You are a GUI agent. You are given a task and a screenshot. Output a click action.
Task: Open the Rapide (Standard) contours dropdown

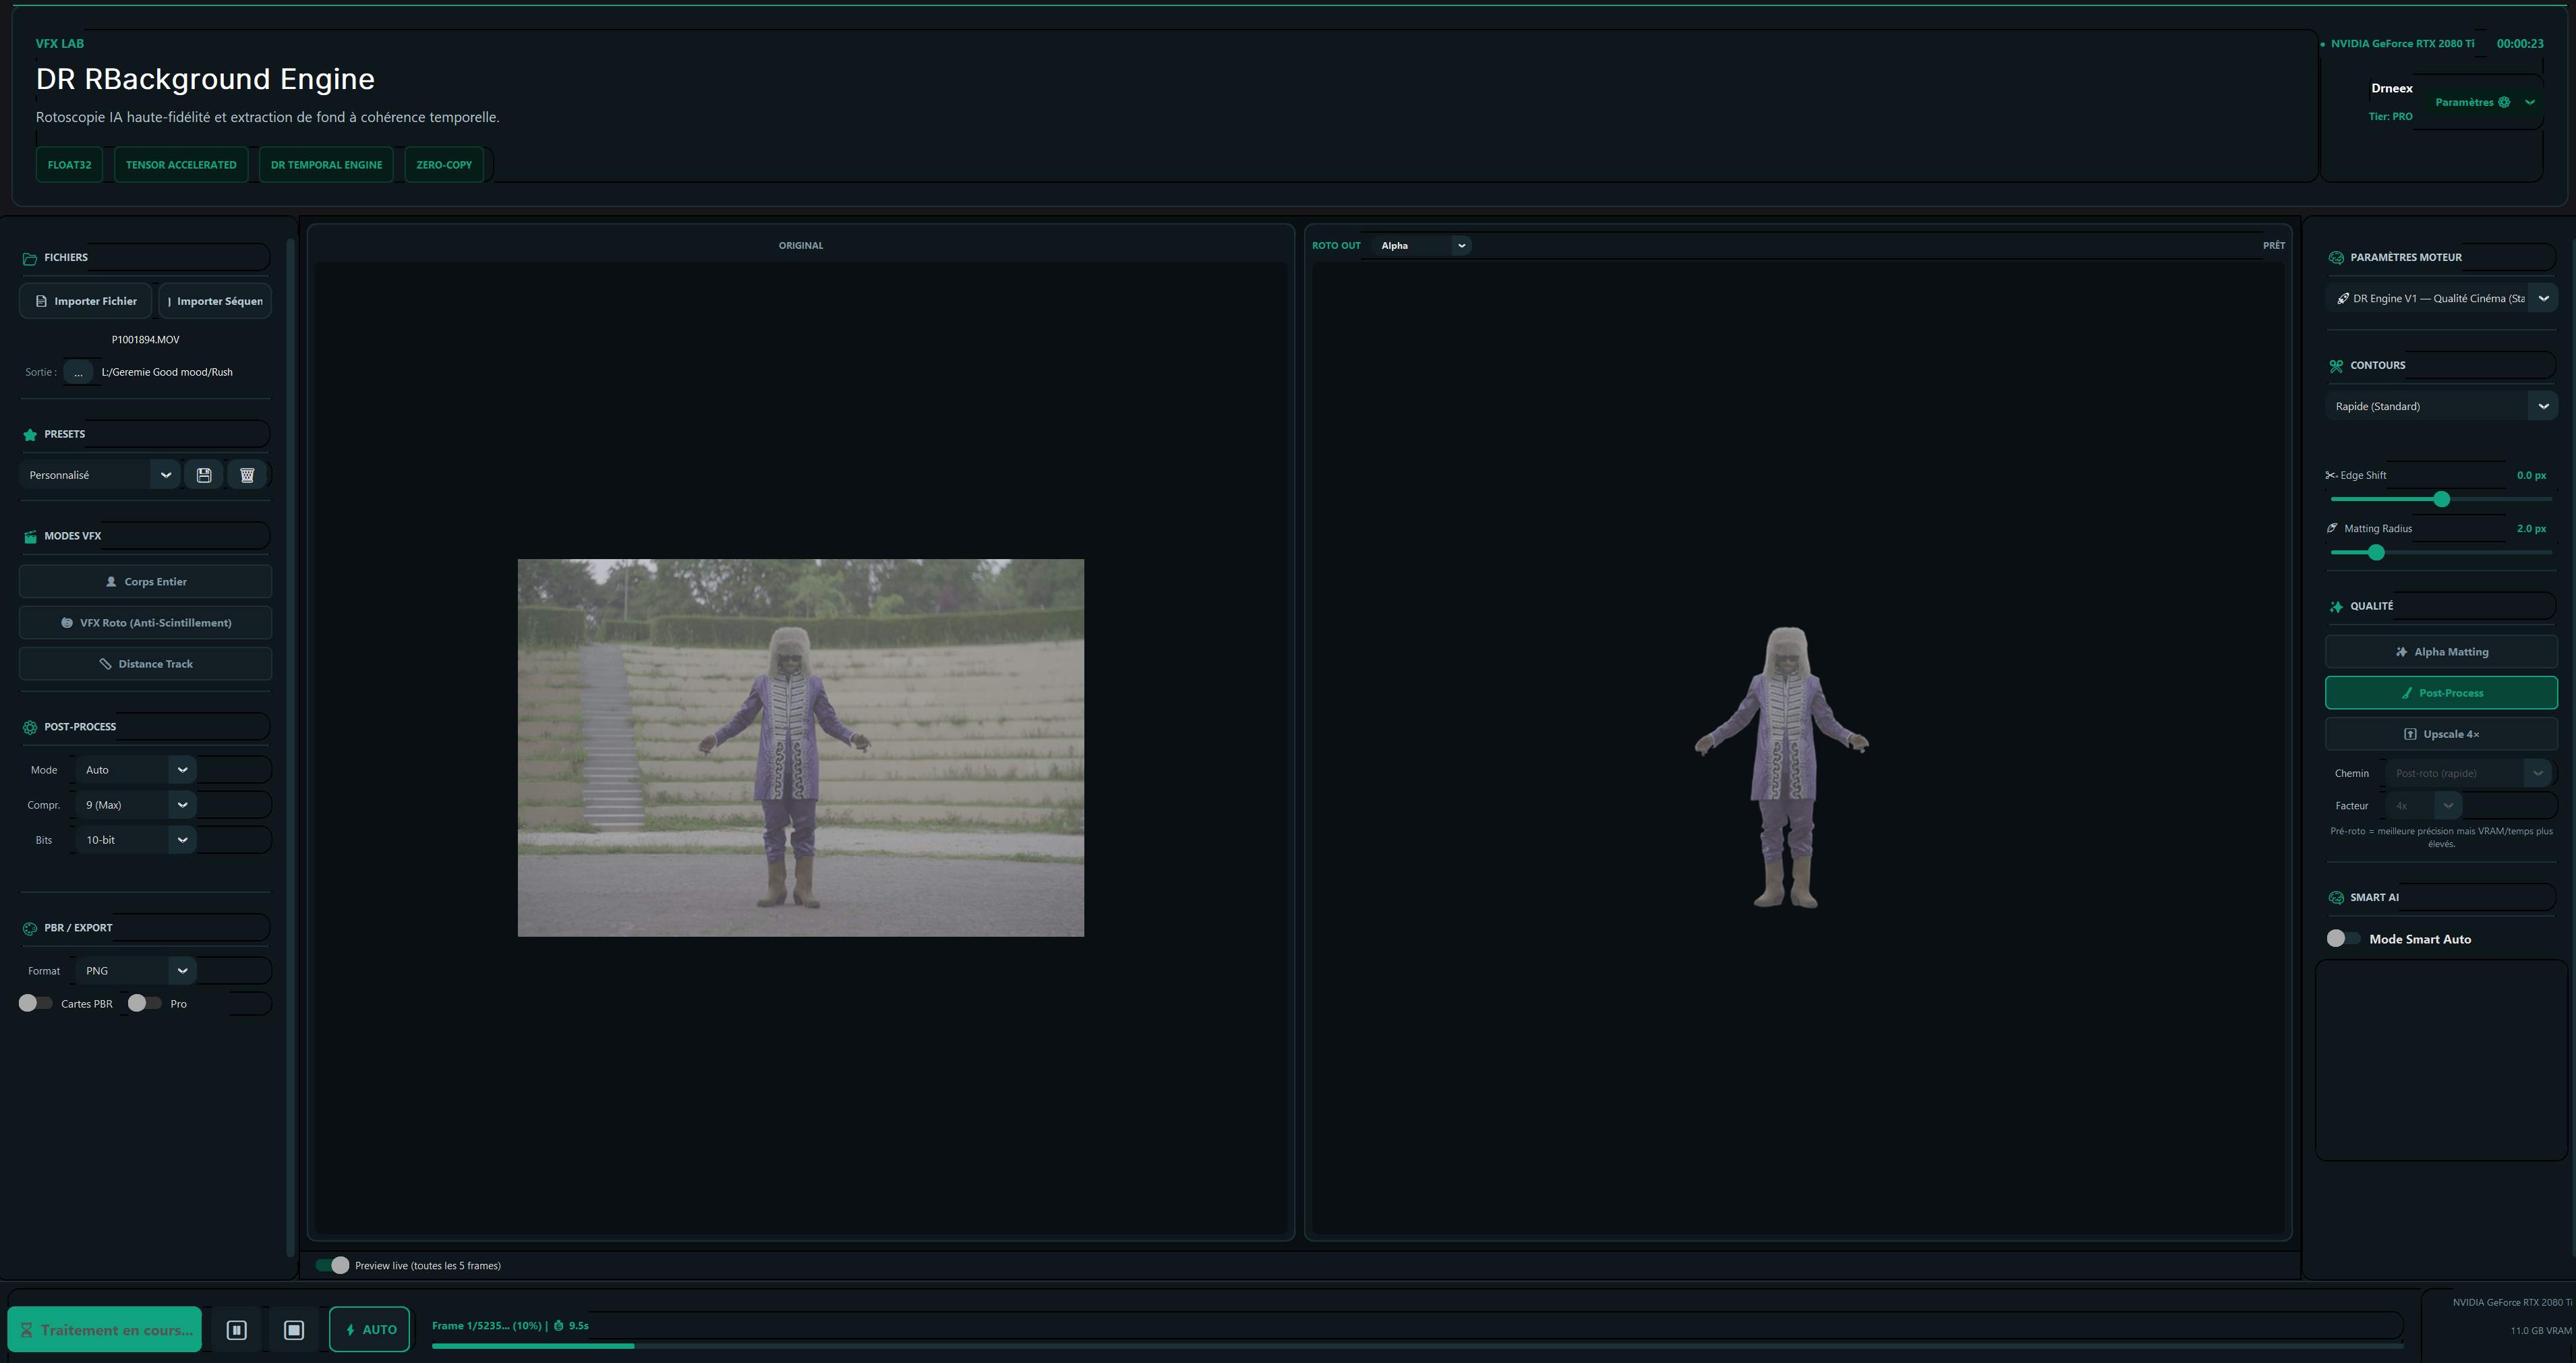(x=2441, y=406)
